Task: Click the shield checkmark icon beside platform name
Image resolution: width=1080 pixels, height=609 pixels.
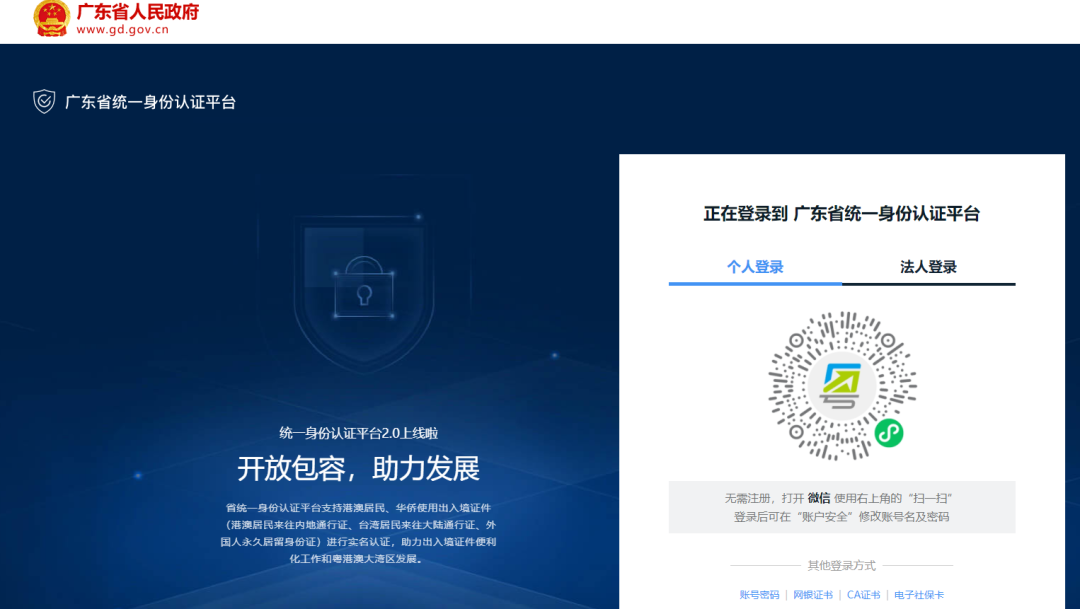Action: 44,102
